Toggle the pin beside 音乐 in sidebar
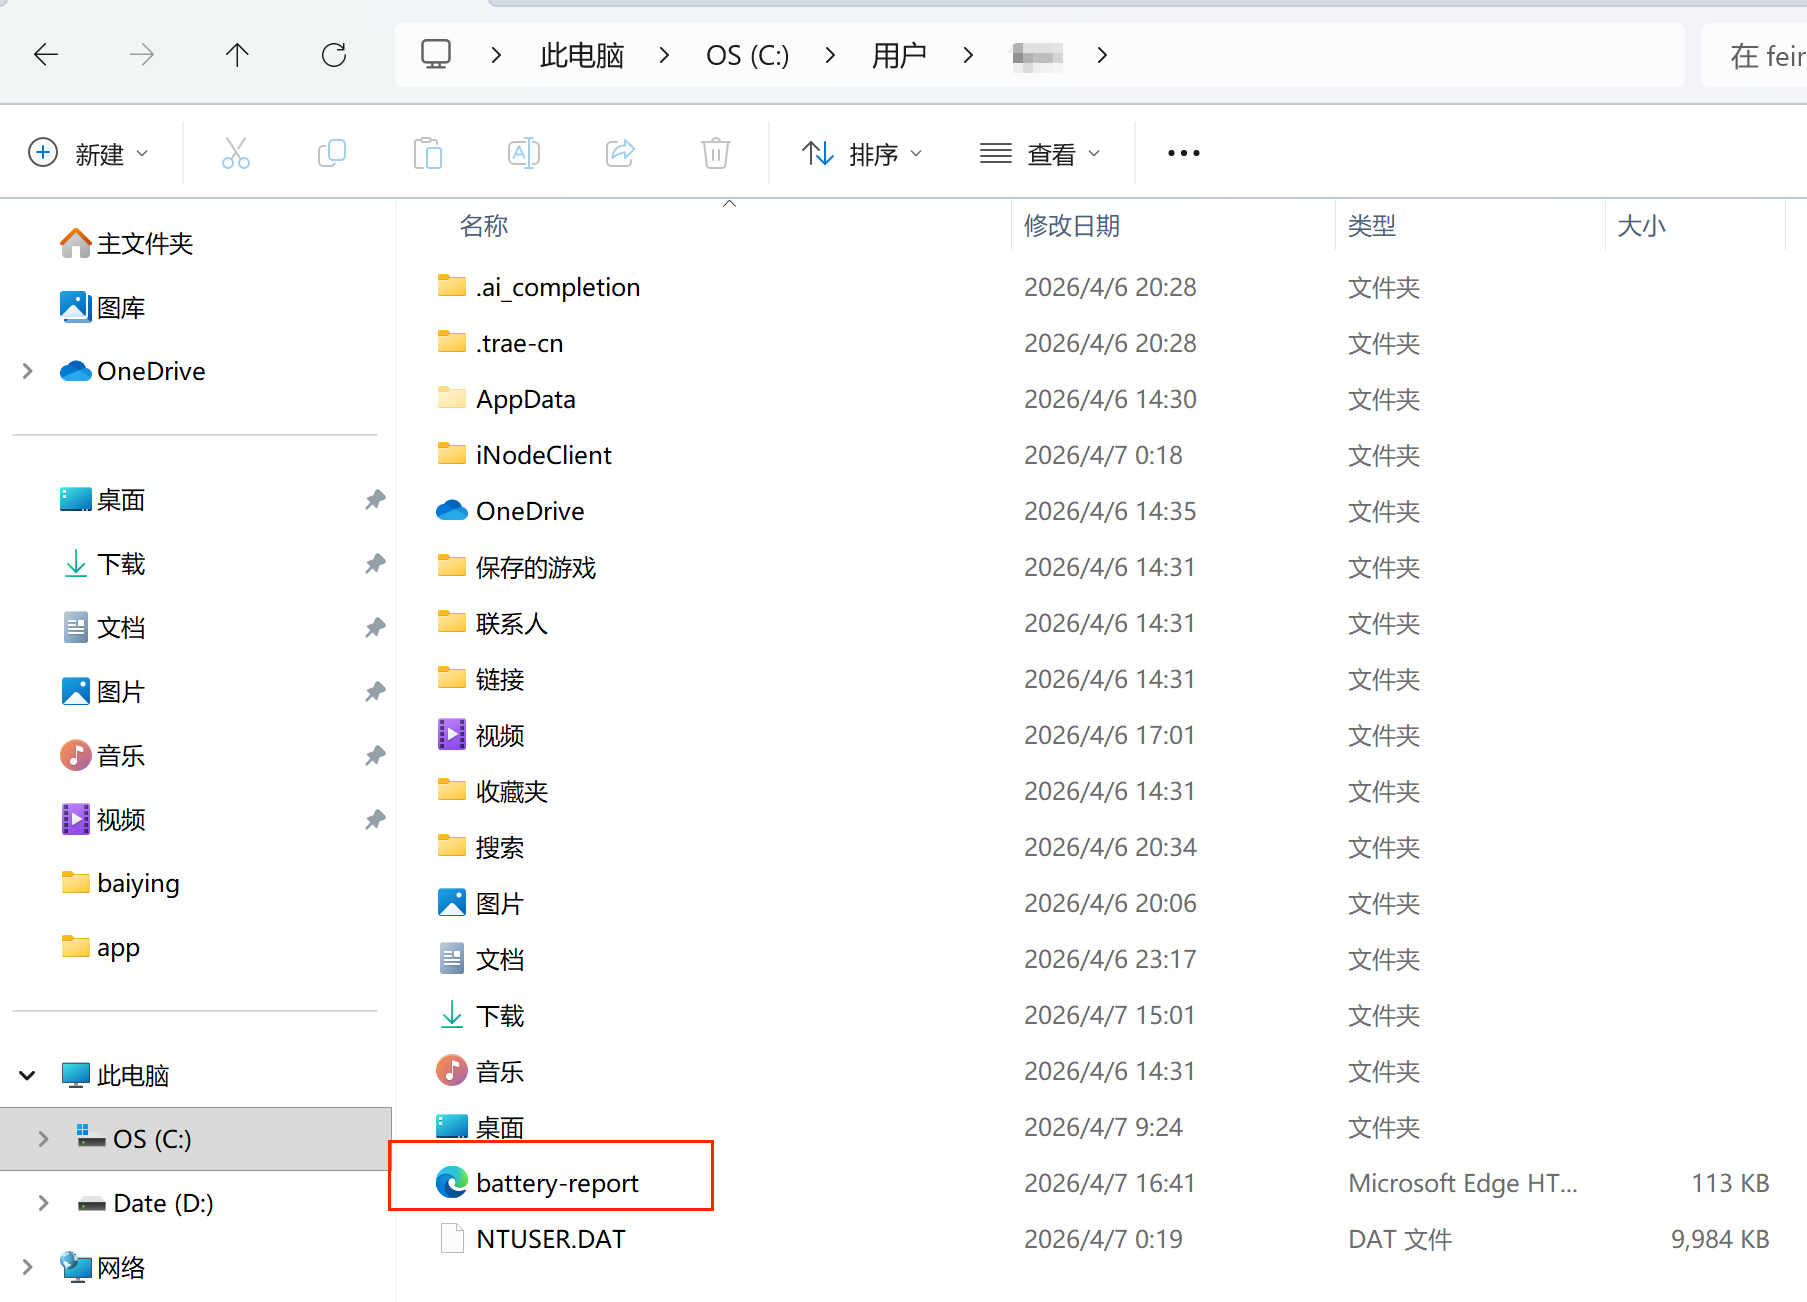 click(375, 755)
